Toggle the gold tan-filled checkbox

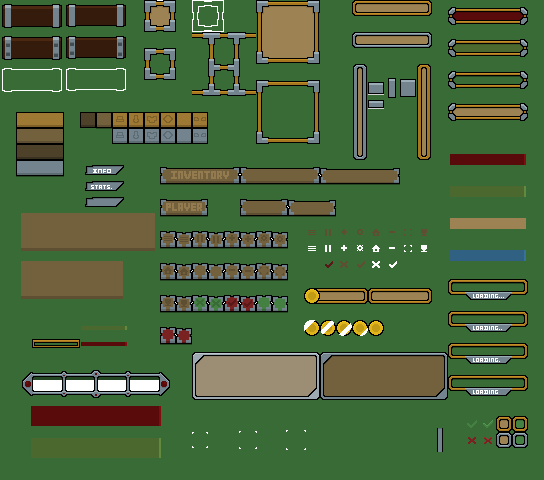504,424
